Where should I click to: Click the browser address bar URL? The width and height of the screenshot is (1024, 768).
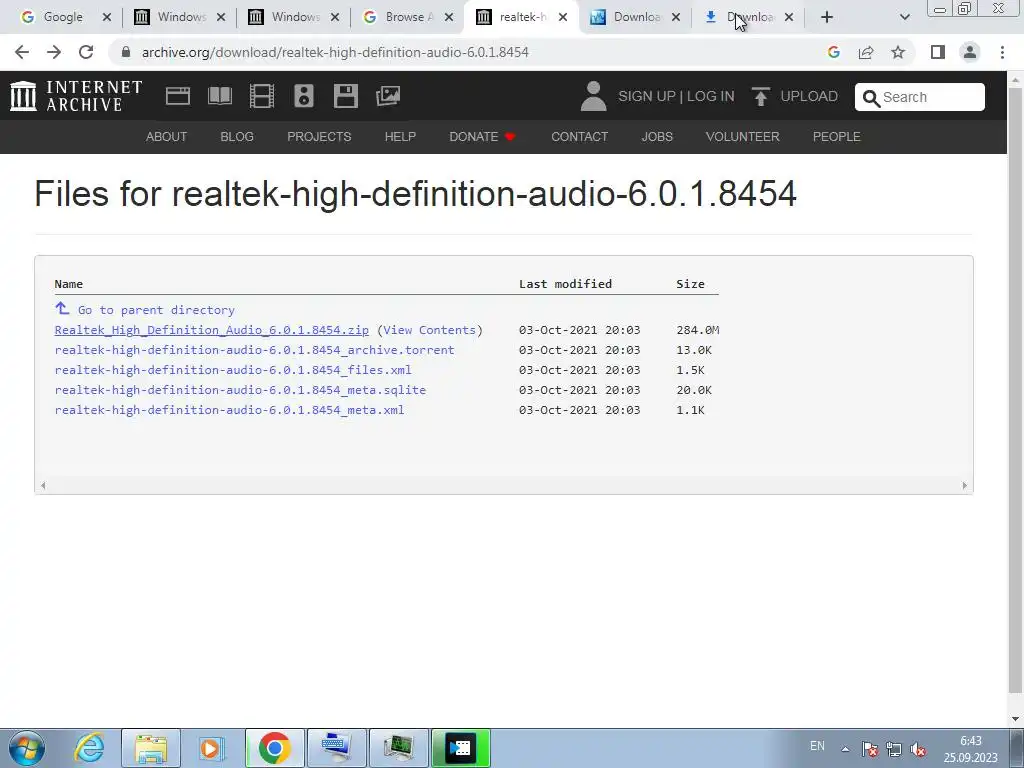[x=335, y=52]
